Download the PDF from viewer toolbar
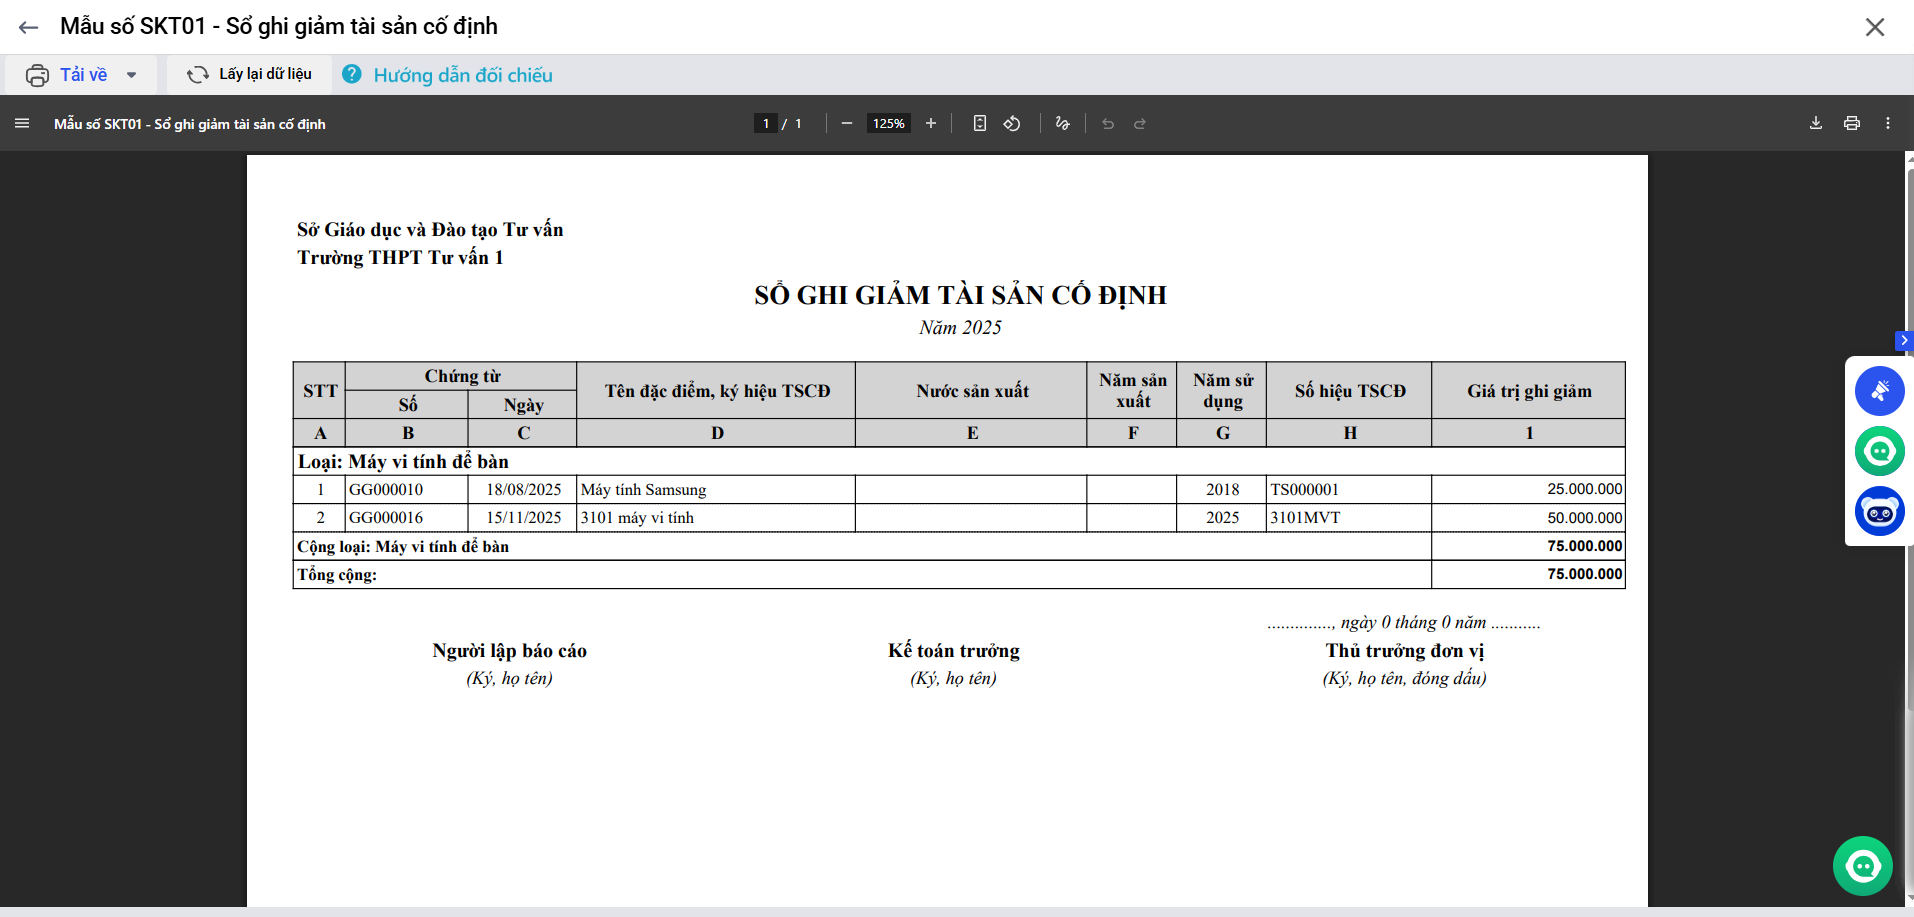This screenshot has width=1914, height=917. point(1816,123)
